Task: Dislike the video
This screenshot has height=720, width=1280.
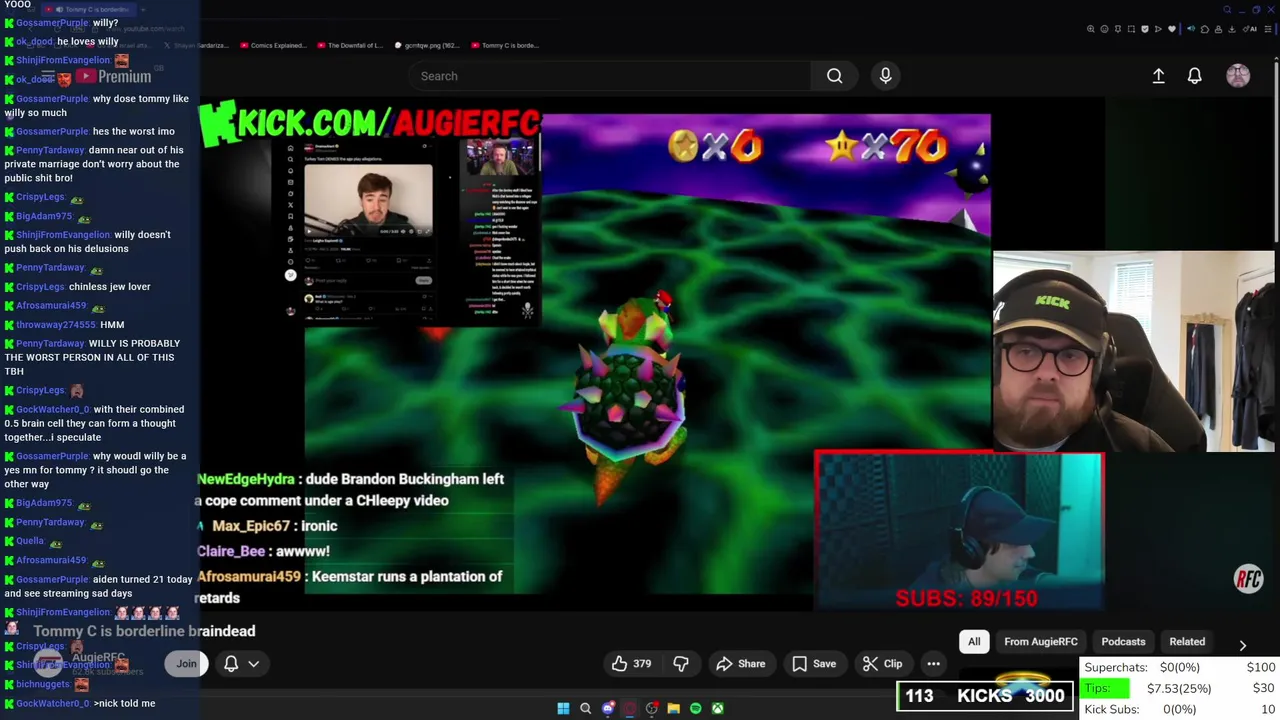Action: (x=681, y=663)
